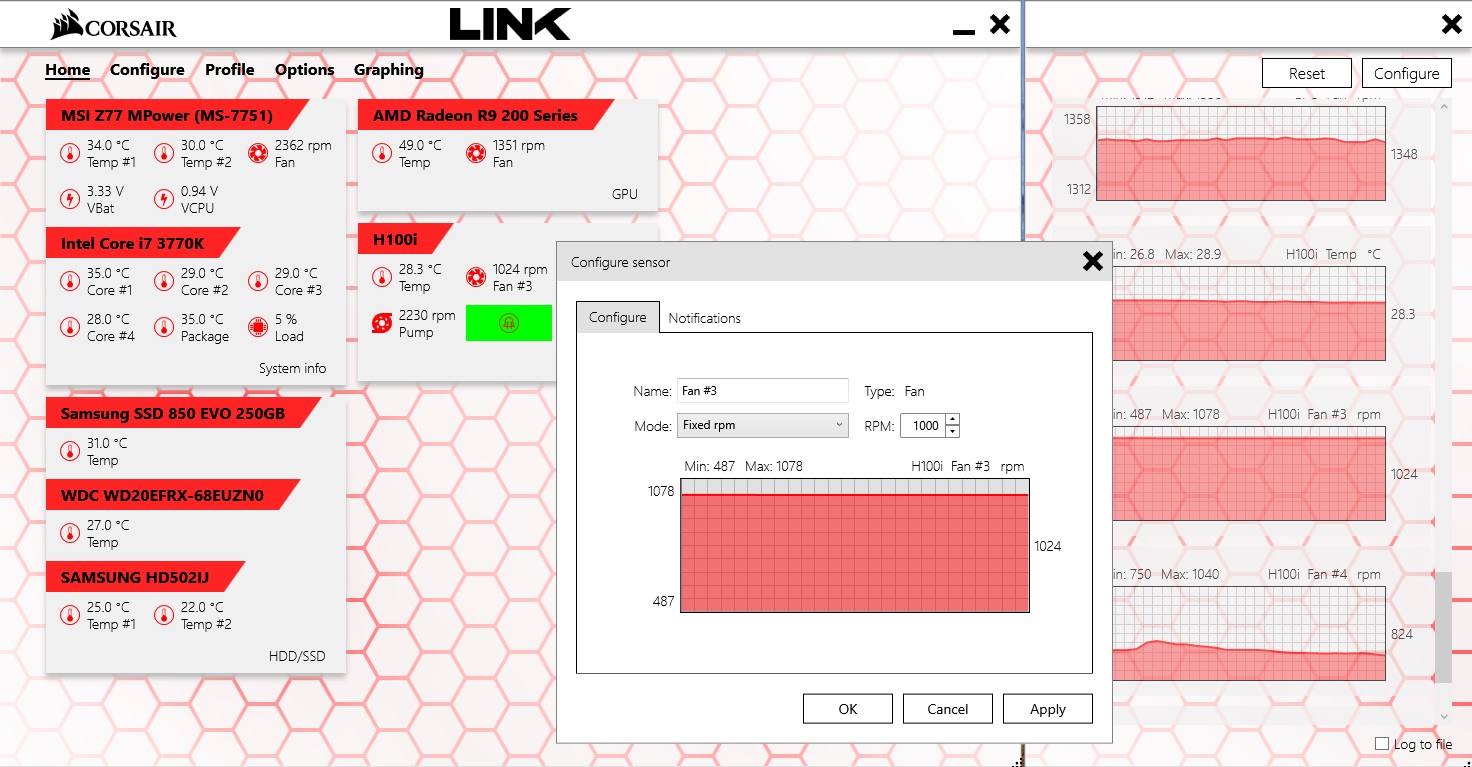Select the Core #3 temperature icon
The height and width of the screenshot is (767, 1472).
pos(258,281)
